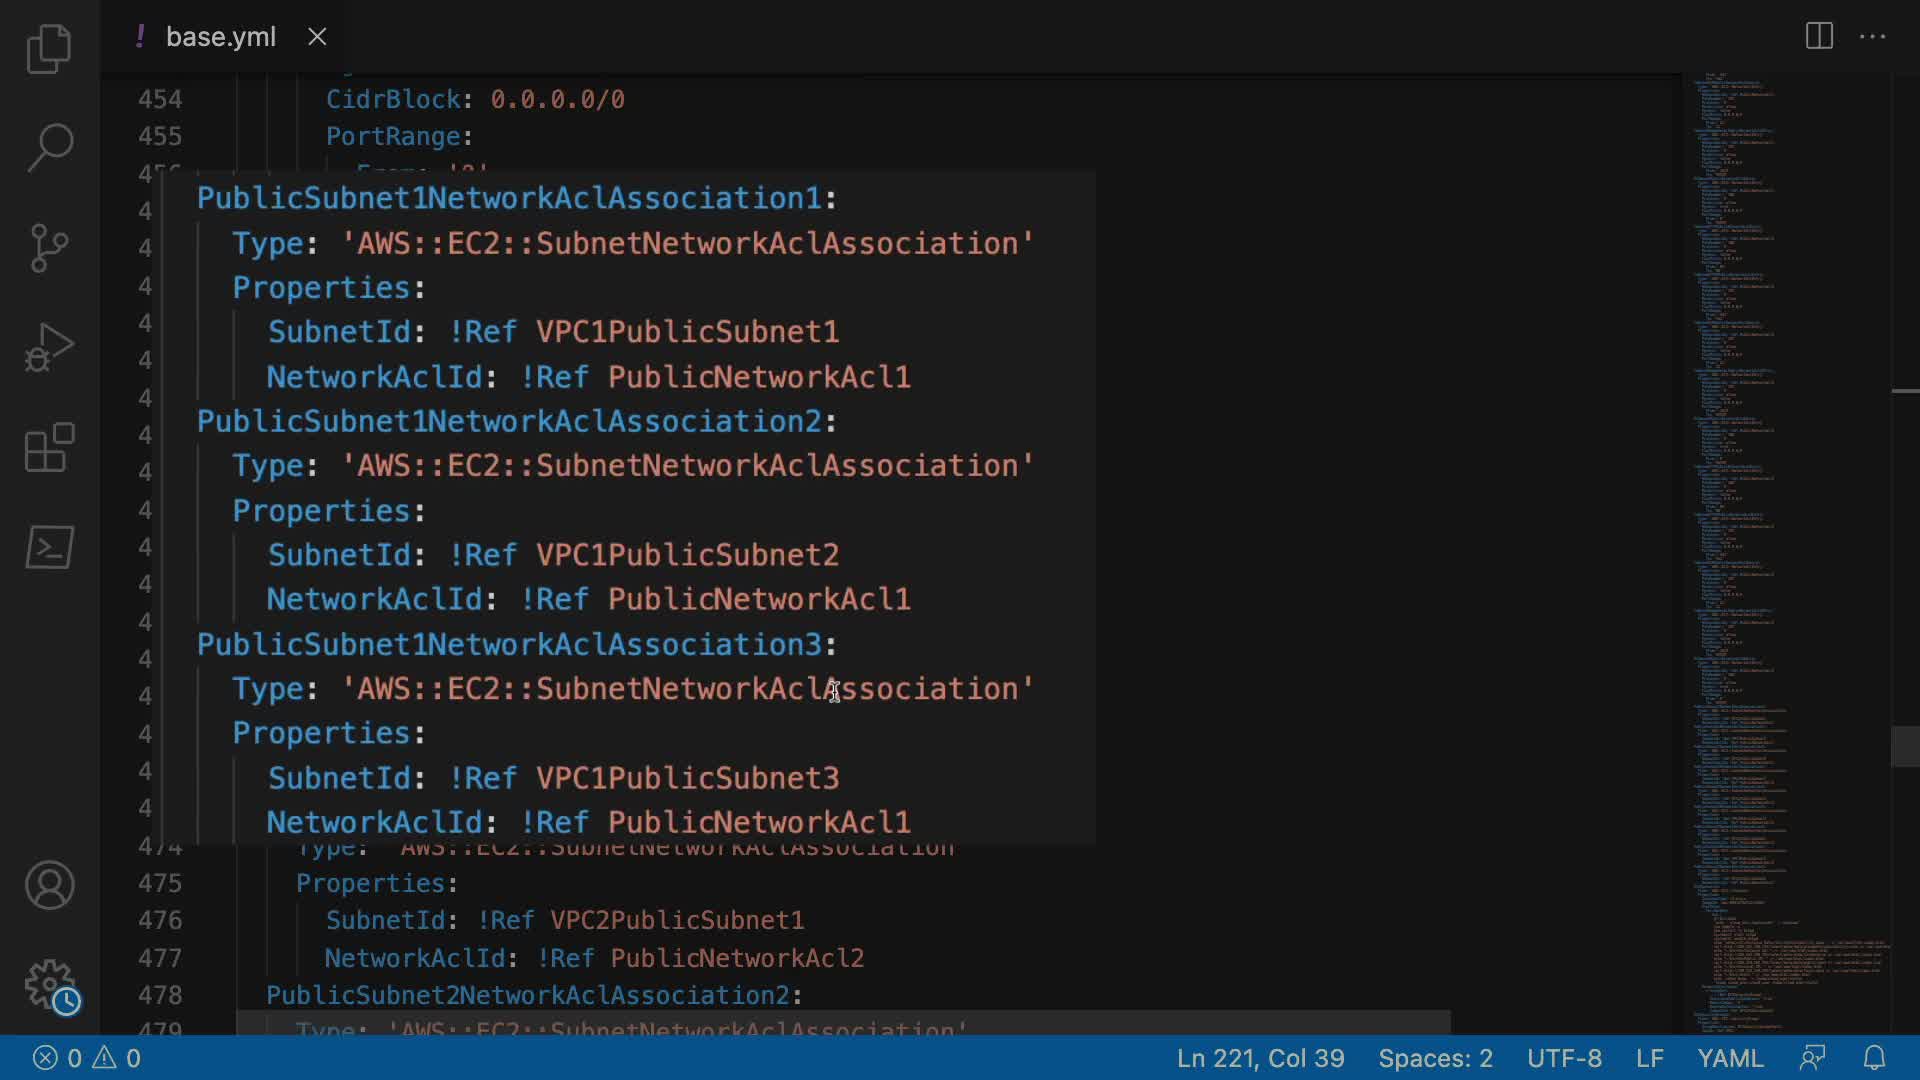This screenshot has width=1920, height=1080.
Task: Open the notifications bell
Action: (1874, 1058)
